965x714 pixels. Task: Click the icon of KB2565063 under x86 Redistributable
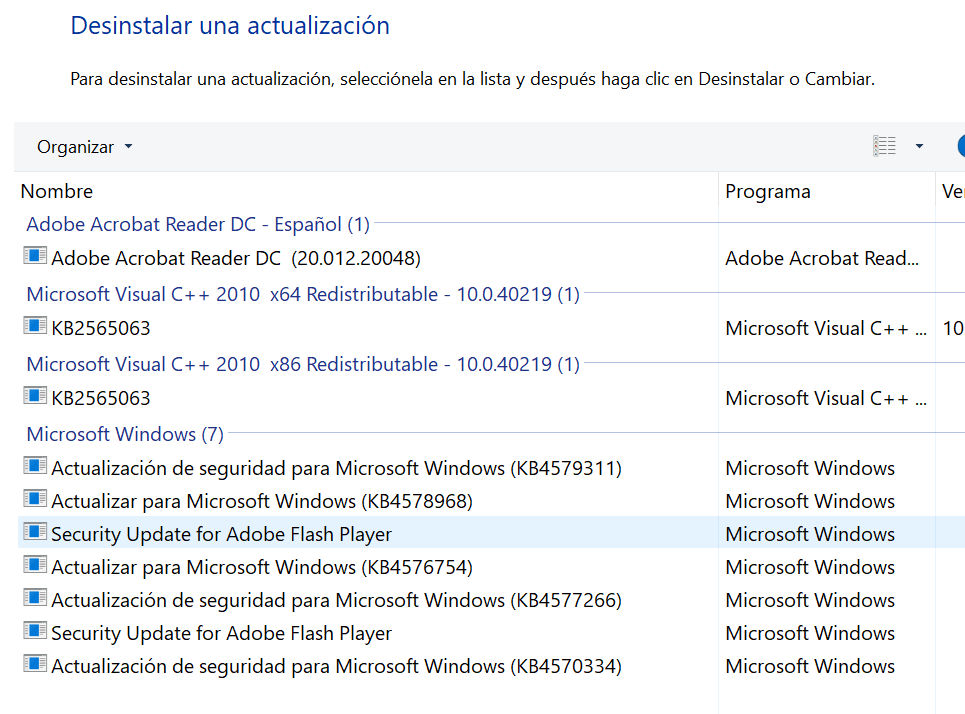34,396
